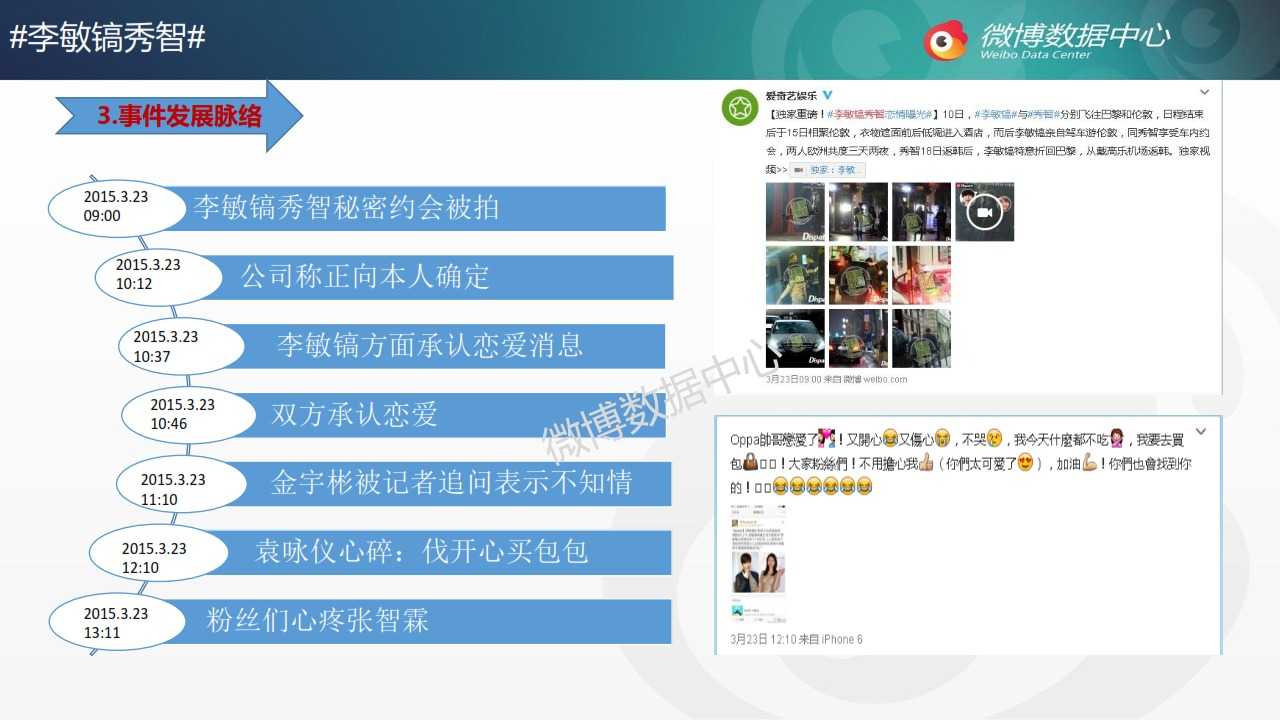This screenshot has height=720, width=1280.
Task: Select the 2015.3.23 13:11 timeline oval
Action: coord(118,622)
